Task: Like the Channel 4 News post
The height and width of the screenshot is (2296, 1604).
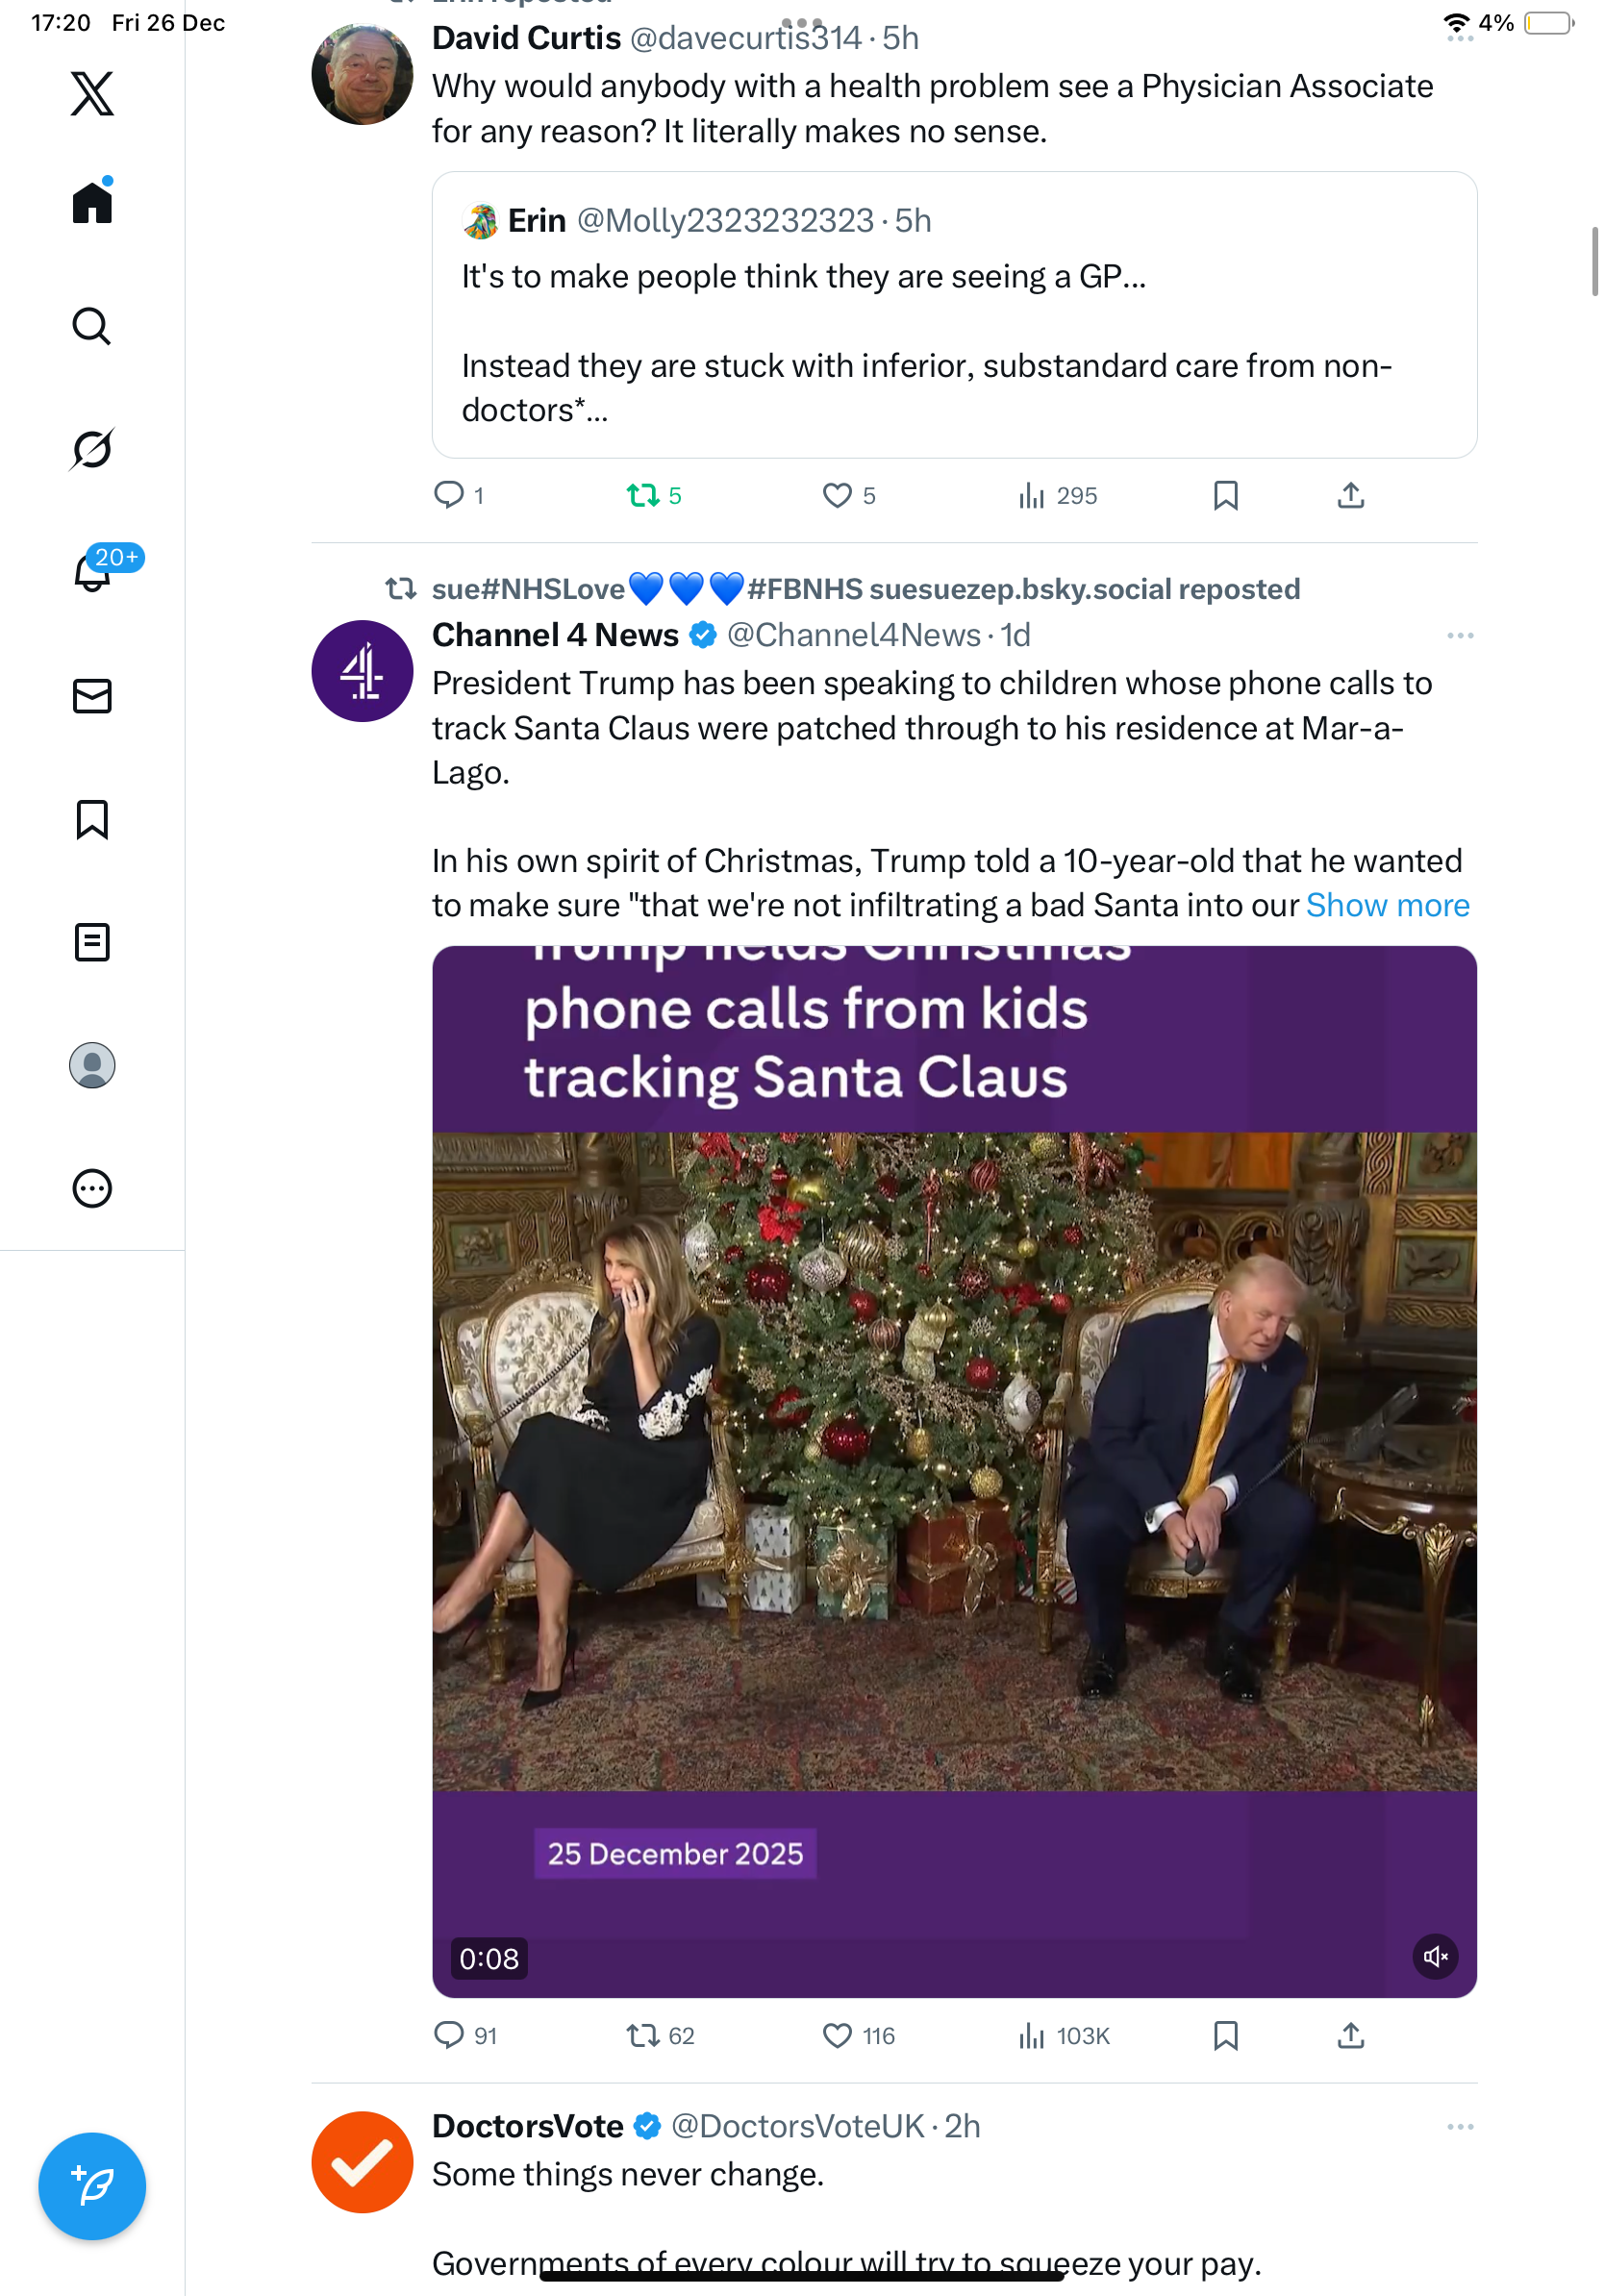Action: 837,2035
